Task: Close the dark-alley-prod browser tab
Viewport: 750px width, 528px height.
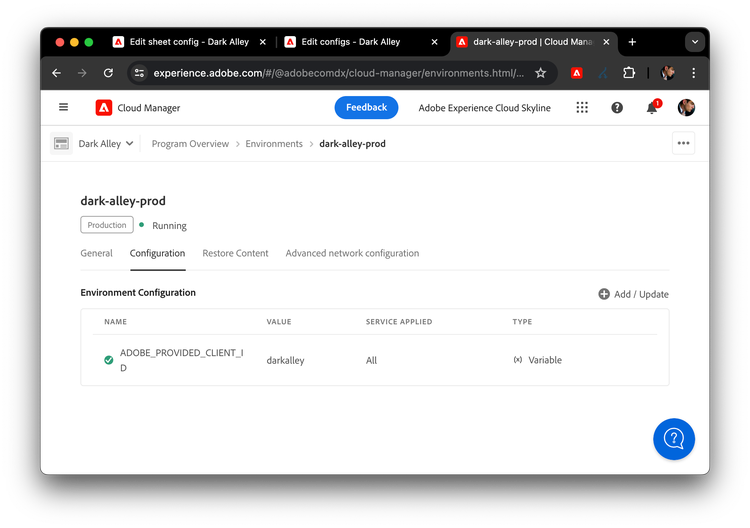Action: 606,42
